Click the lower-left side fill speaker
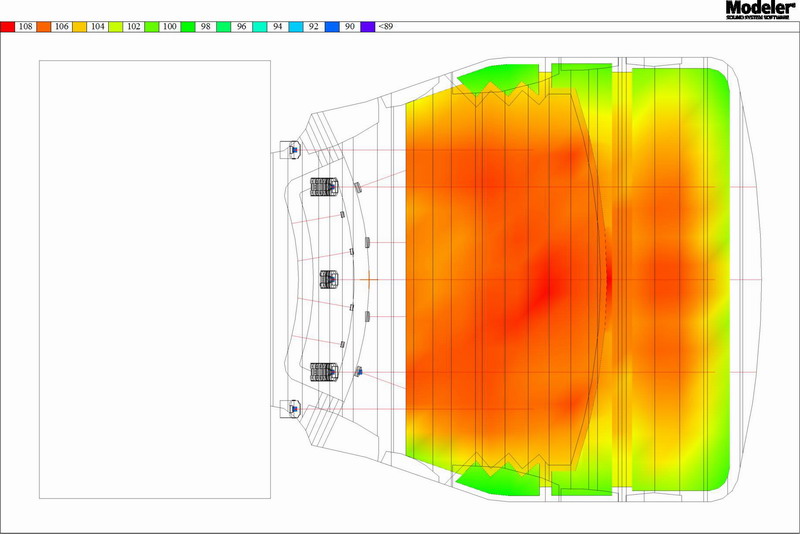This screenshot has width=800, height=534. (x=292, y=408)
